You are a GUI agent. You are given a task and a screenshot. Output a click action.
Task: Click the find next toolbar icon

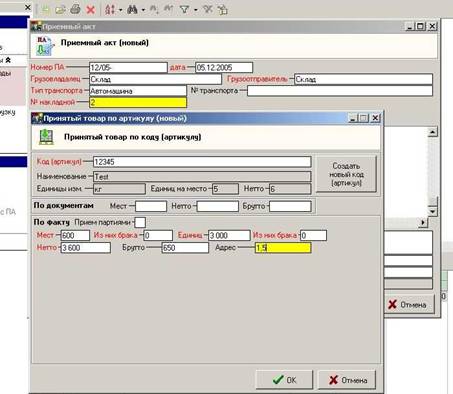[154, 9]
